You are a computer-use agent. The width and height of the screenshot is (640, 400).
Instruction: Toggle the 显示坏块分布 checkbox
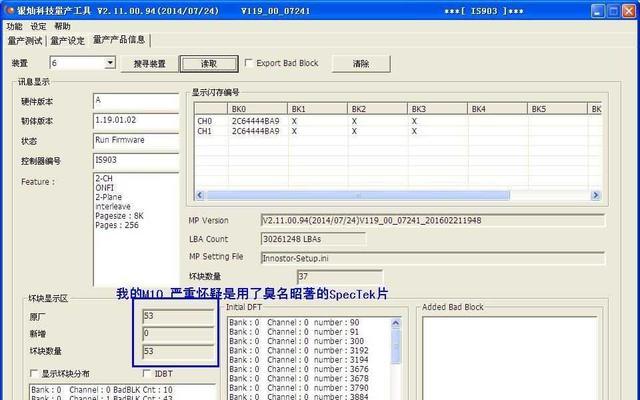pyautogui.click(x=34, y=373)
